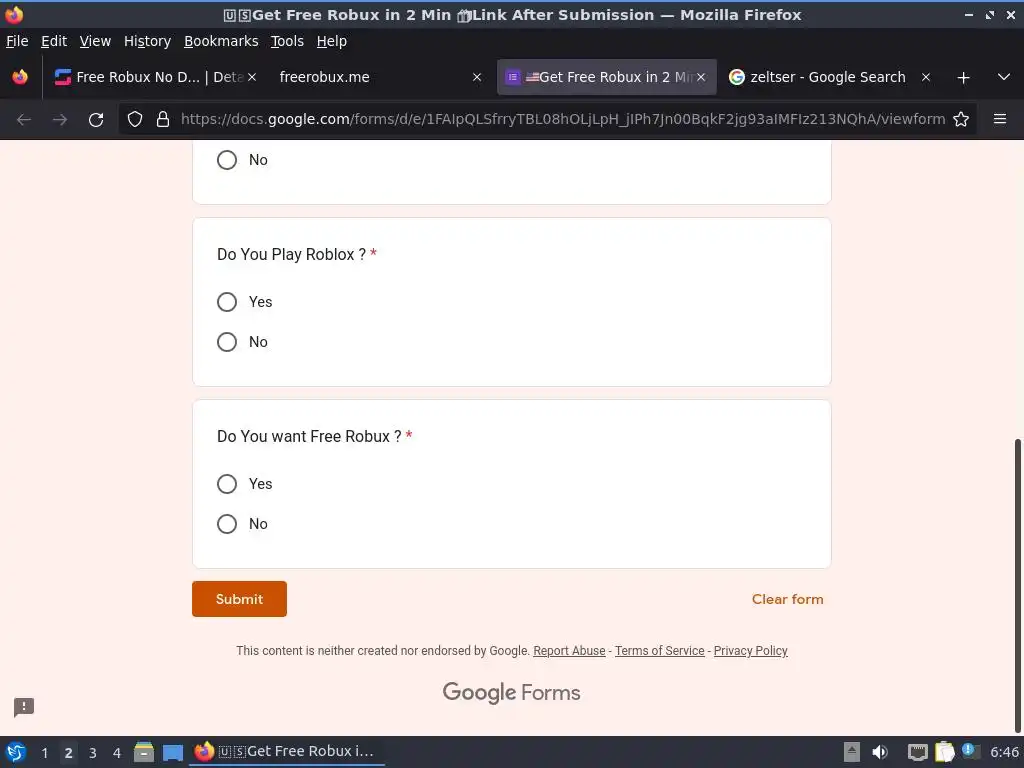Image resolution: width=1024 pixels, height=768 pixels.
Task: Bookmark this page with star icon
Action: pos(961,119)
